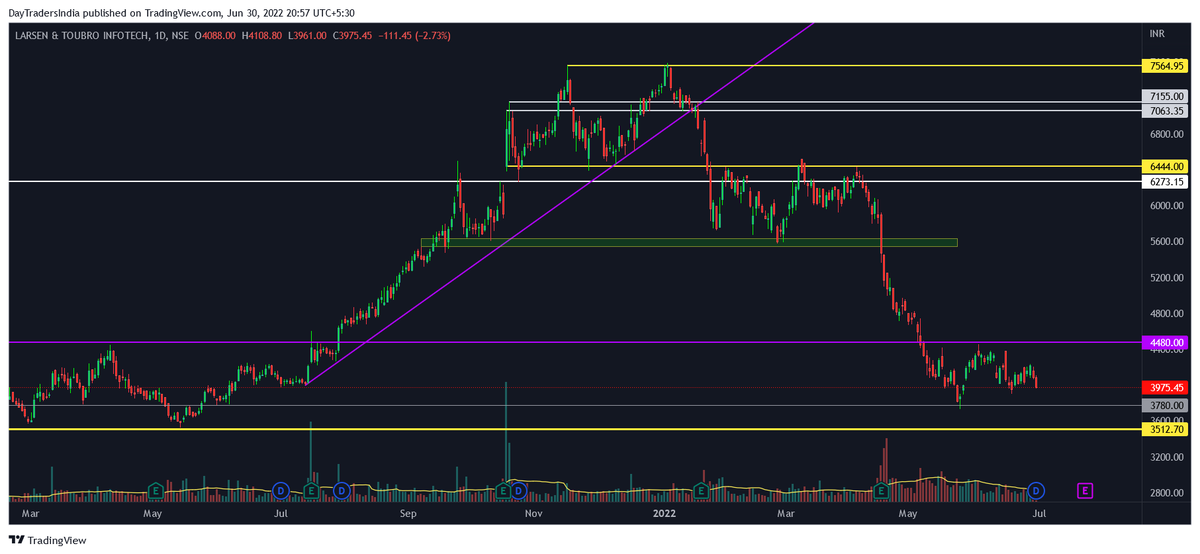Open the dividend D marker at July 2021

[281, 490]
